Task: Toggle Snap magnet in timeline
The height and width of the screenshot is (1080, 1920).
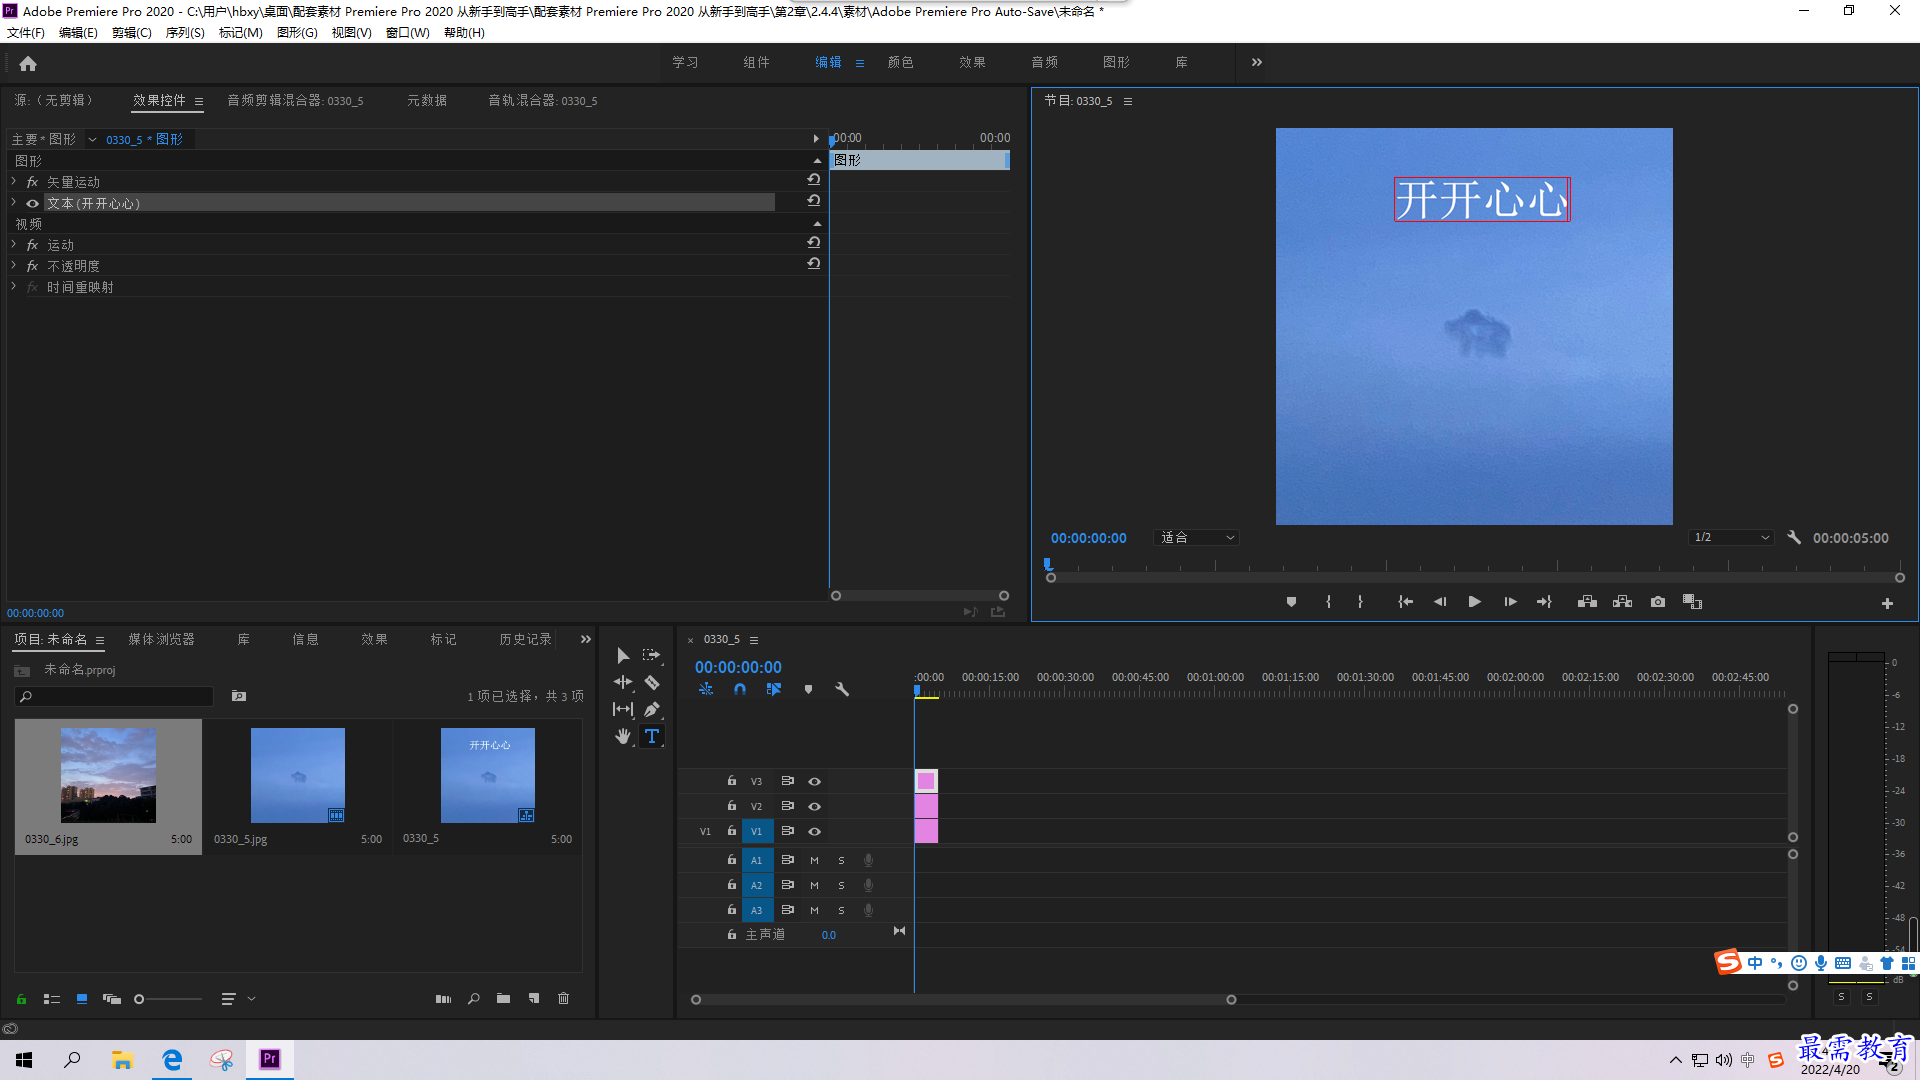Action: click(x=740, y=689)
